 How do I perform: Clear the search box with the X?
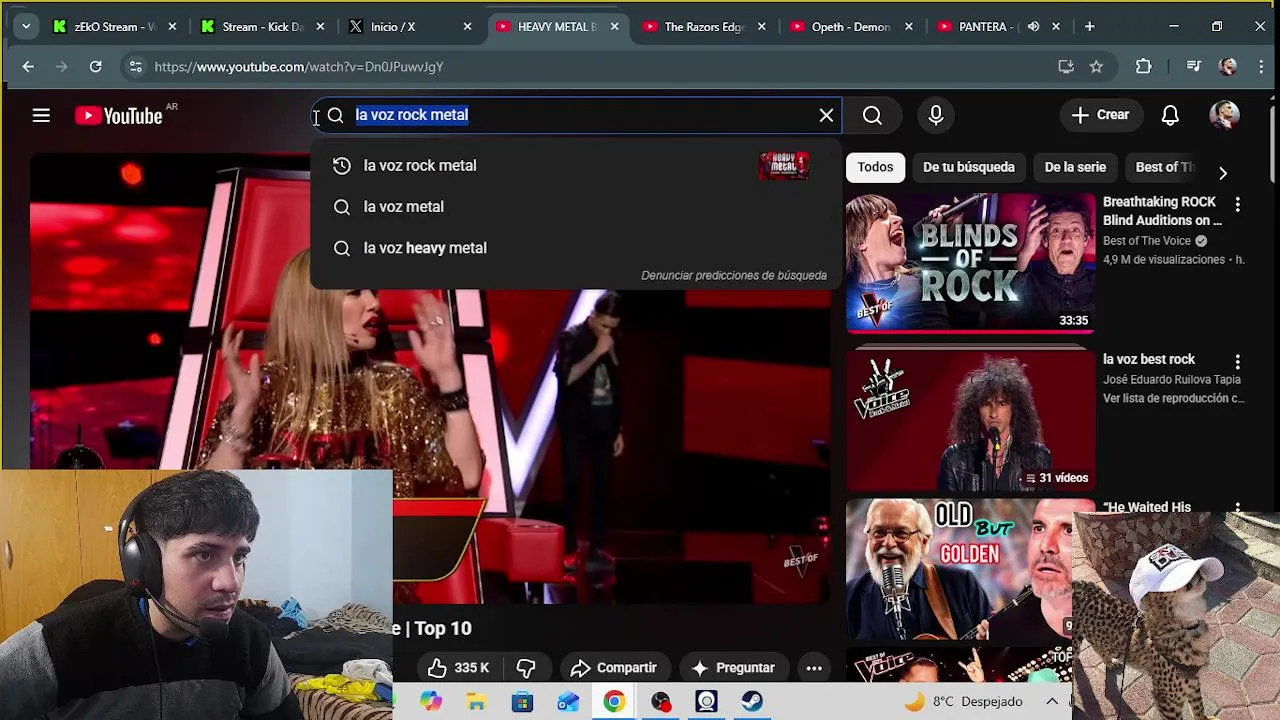(x=826, y=115)
